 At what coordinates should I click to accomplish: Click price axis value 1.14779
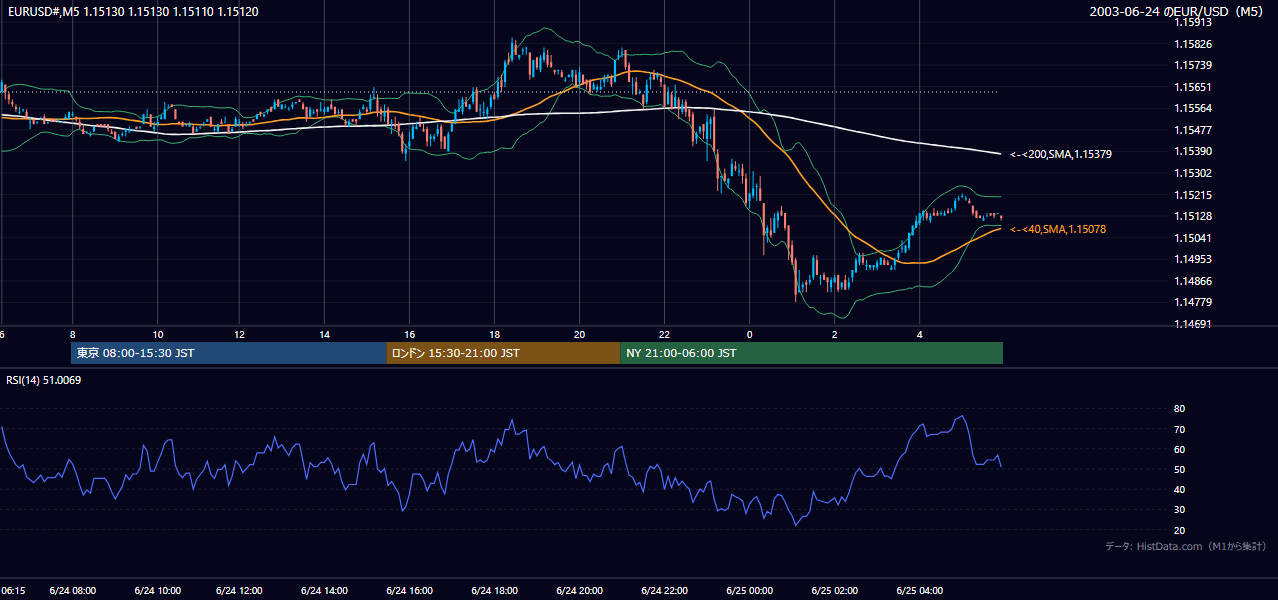point(1193,302)
